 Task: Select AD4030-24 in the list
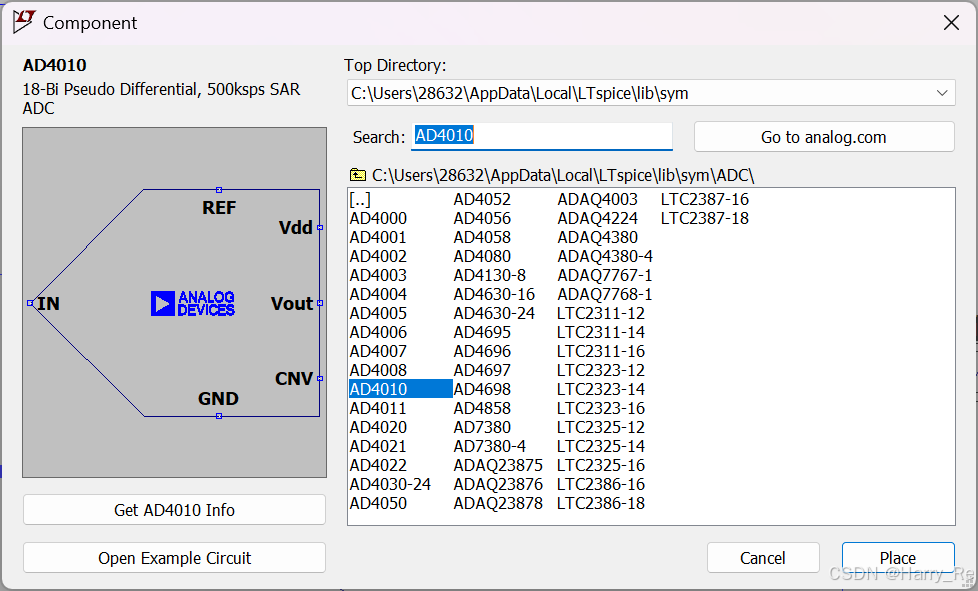pyautogui.click(x=390, y=484)
